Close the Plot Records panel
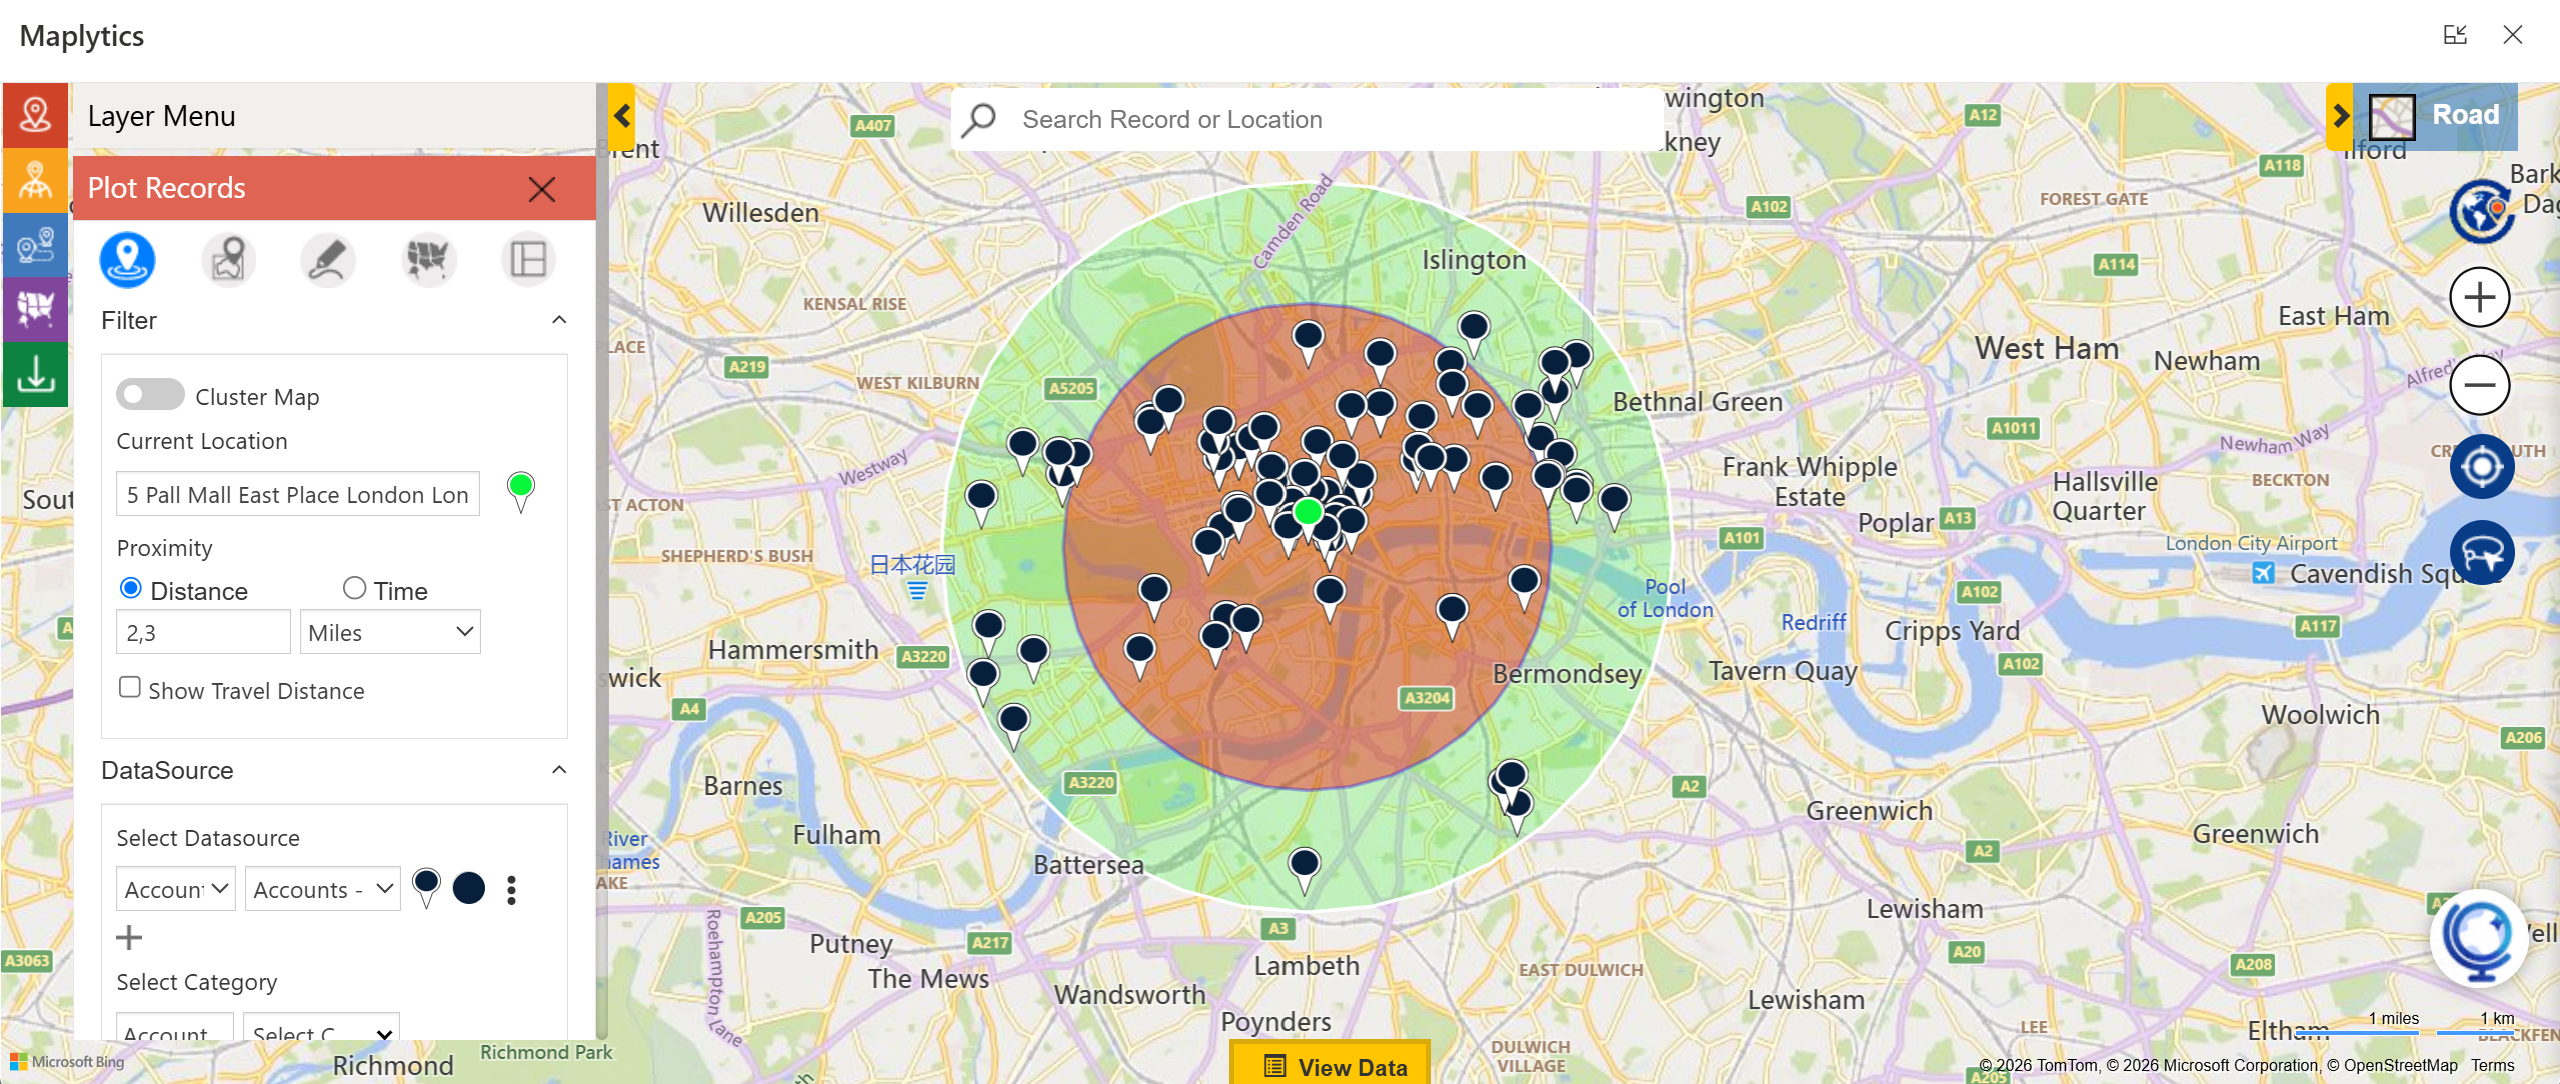2560x1084 pixels. [542, 189]
